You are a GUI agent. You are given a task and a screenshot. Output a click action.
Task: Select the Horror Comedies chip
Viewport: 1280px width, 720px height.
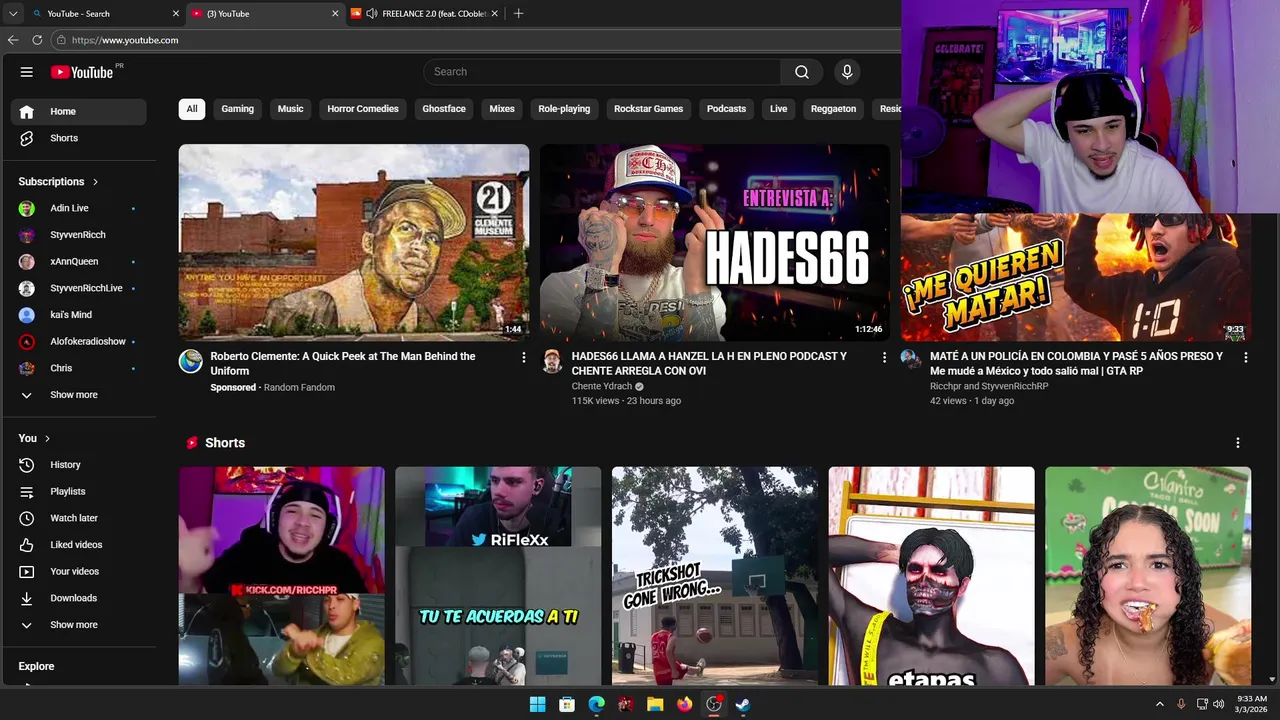[363, 109]
